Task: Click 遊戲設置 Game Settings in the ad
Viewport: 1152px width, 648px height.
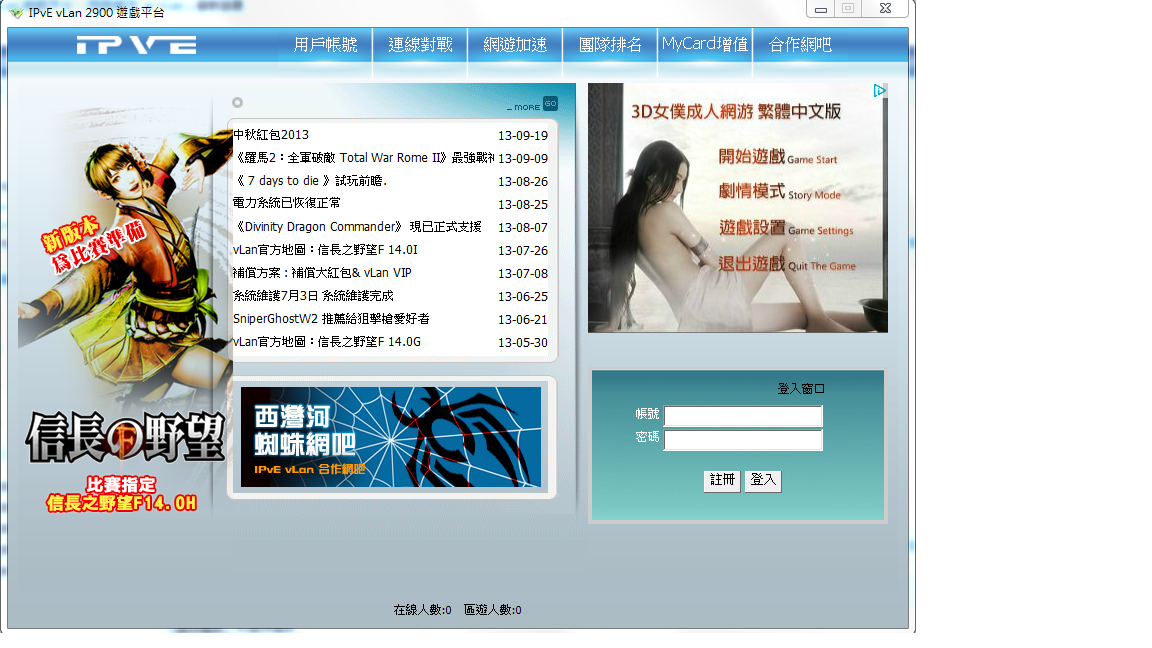Action: [786, 228]
